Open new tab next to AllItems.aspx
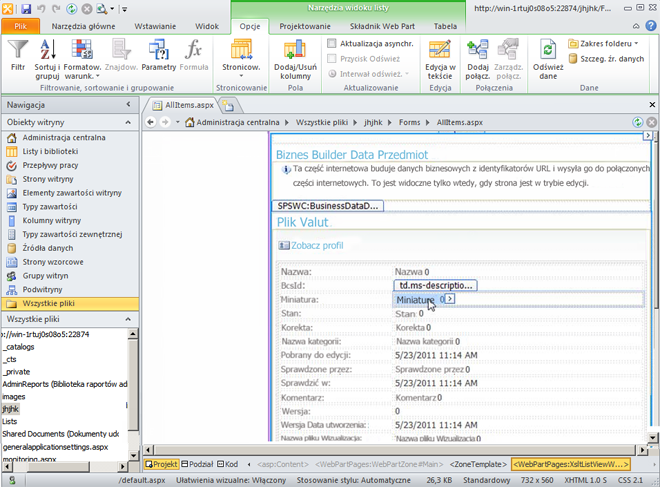 (229, 106)
